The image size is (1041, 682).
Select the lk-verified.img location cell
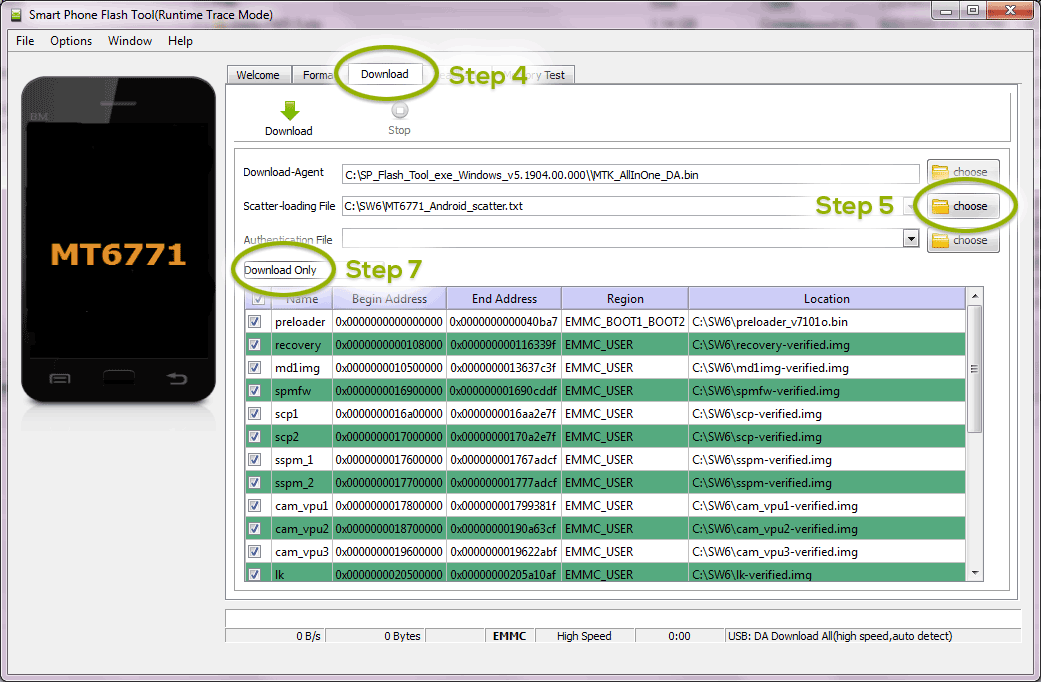[x=827, y=574]
